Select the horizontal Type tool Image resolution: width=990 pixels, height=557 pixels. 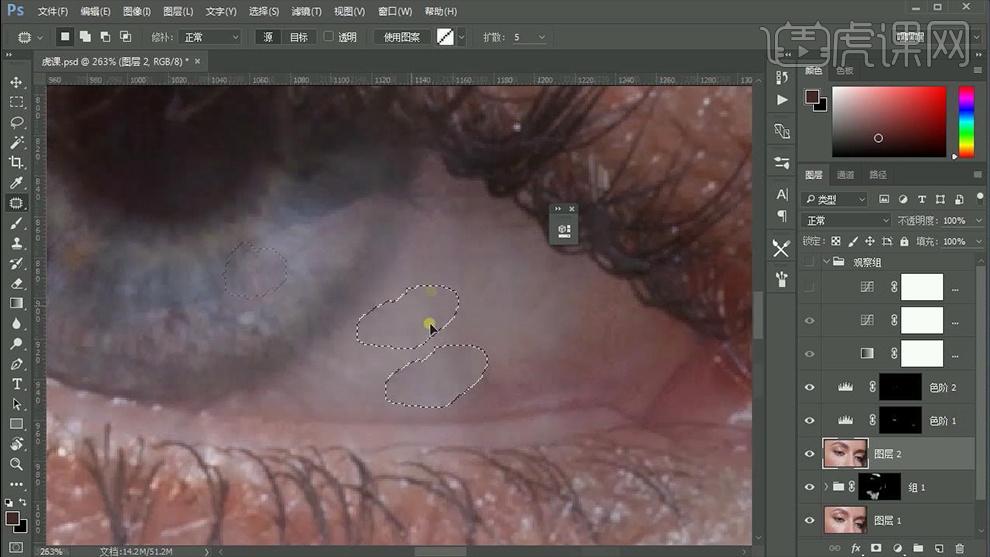[x=17, y=384]
